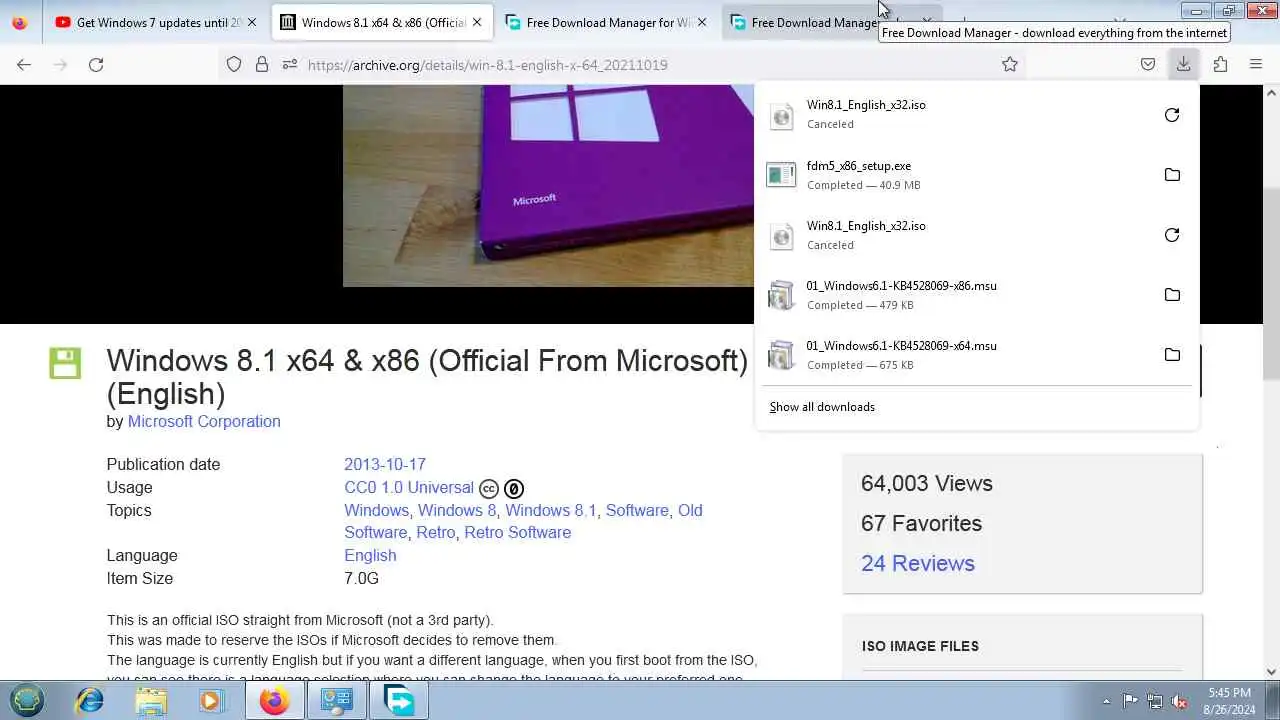Screen dimensions: 1280x720
Task: Click the purple Windows box video preview
Action: [x=548, y=186]
